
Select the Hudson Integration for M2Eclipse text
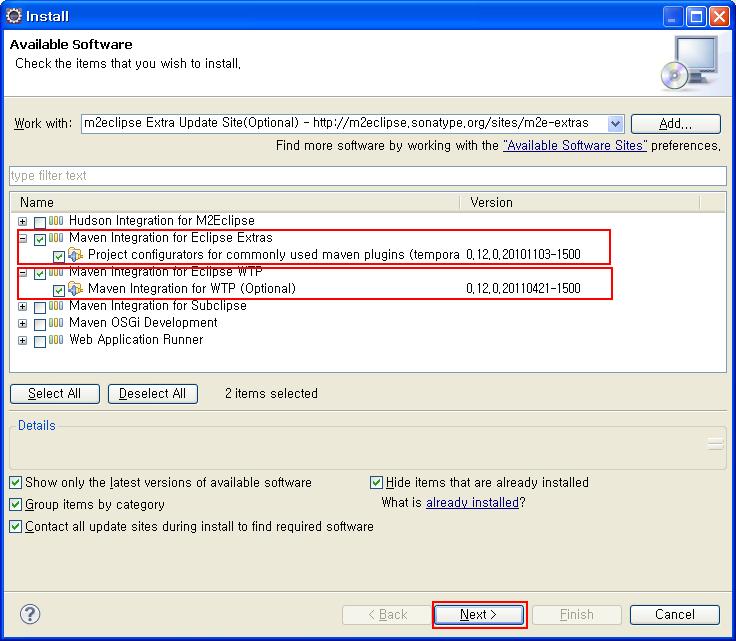162,221
